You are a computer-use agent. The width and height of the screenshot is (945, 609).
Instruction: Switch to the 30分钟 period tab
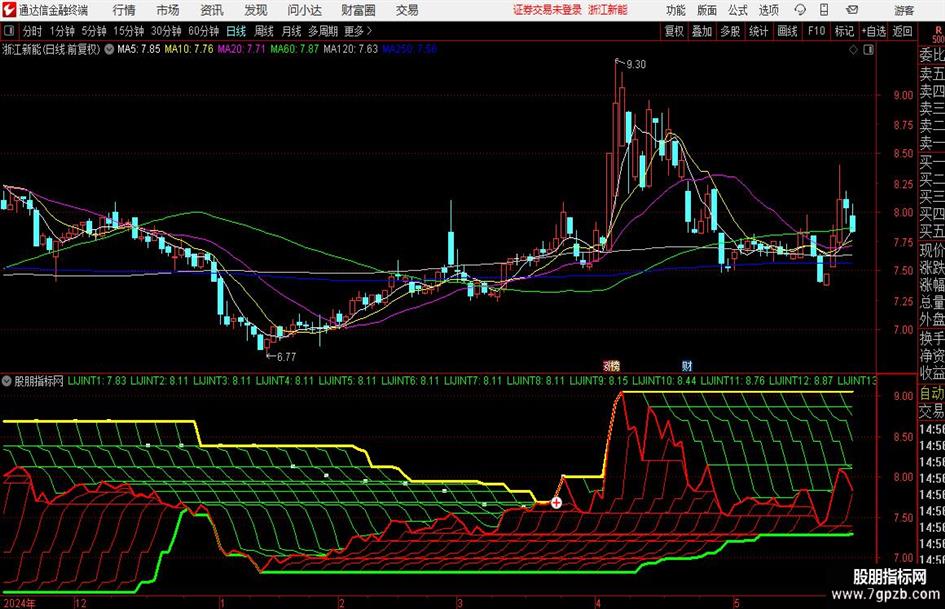click(166, 31)
